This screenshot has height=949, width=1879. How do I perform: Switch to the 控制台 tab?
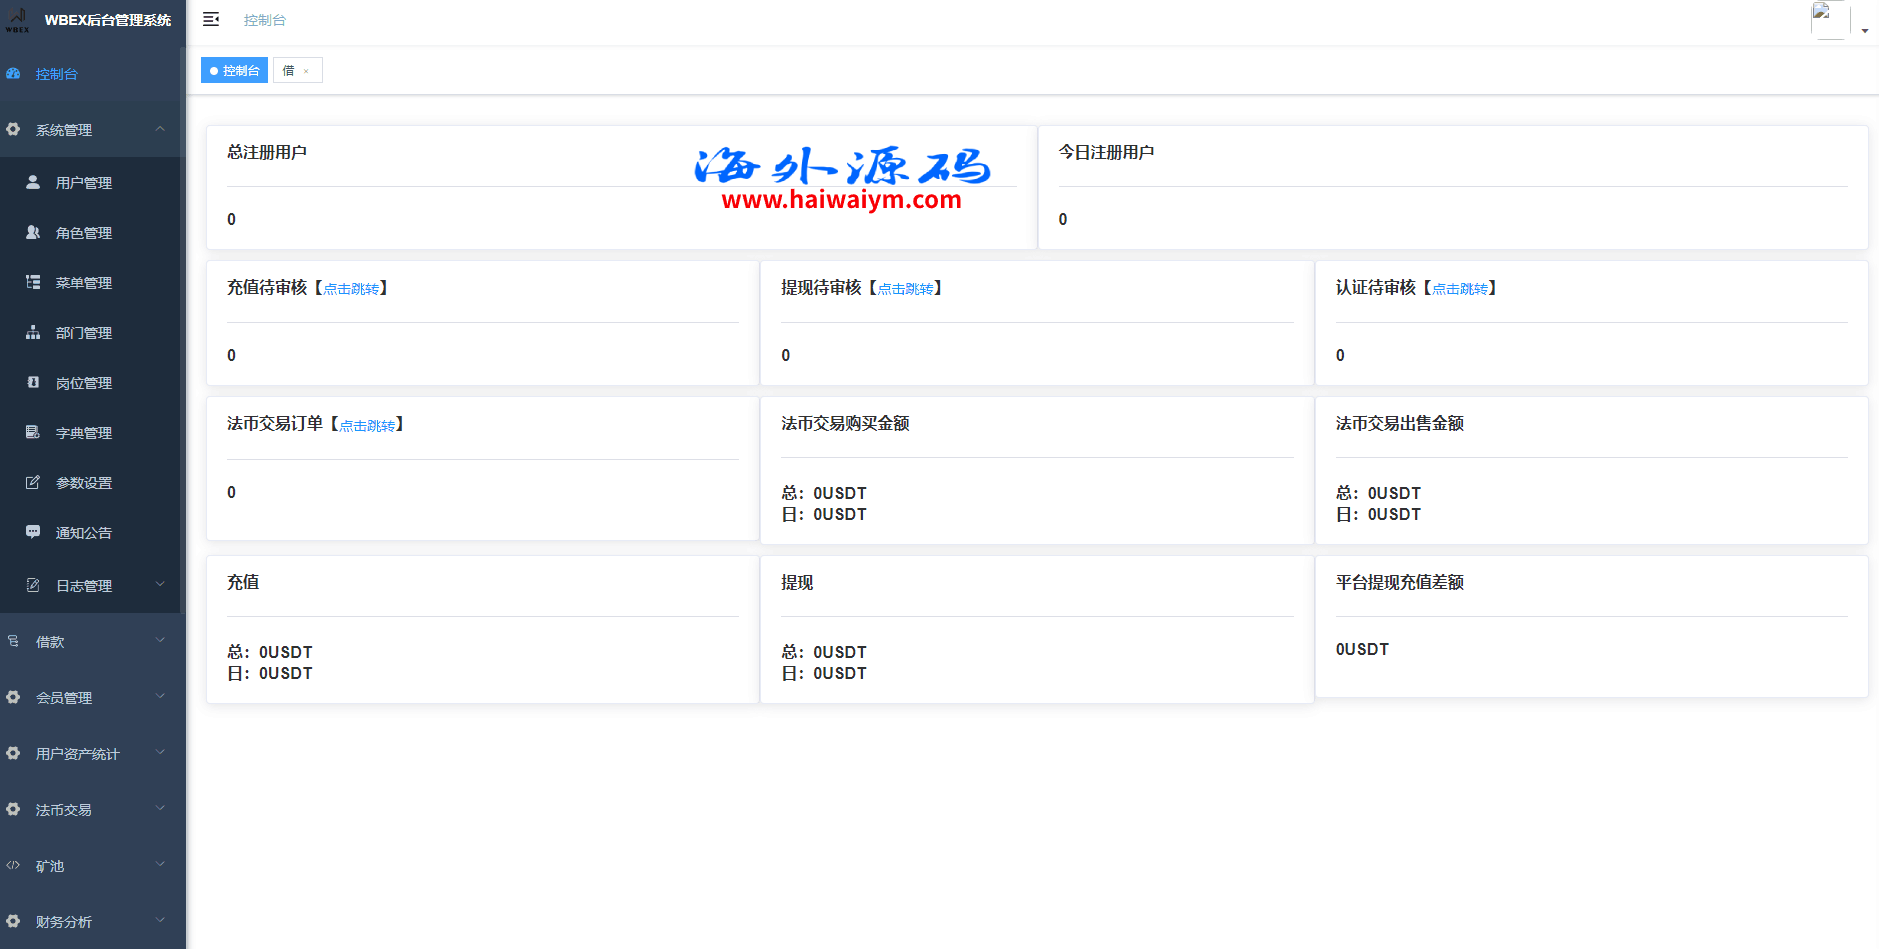tap(235, 71)
